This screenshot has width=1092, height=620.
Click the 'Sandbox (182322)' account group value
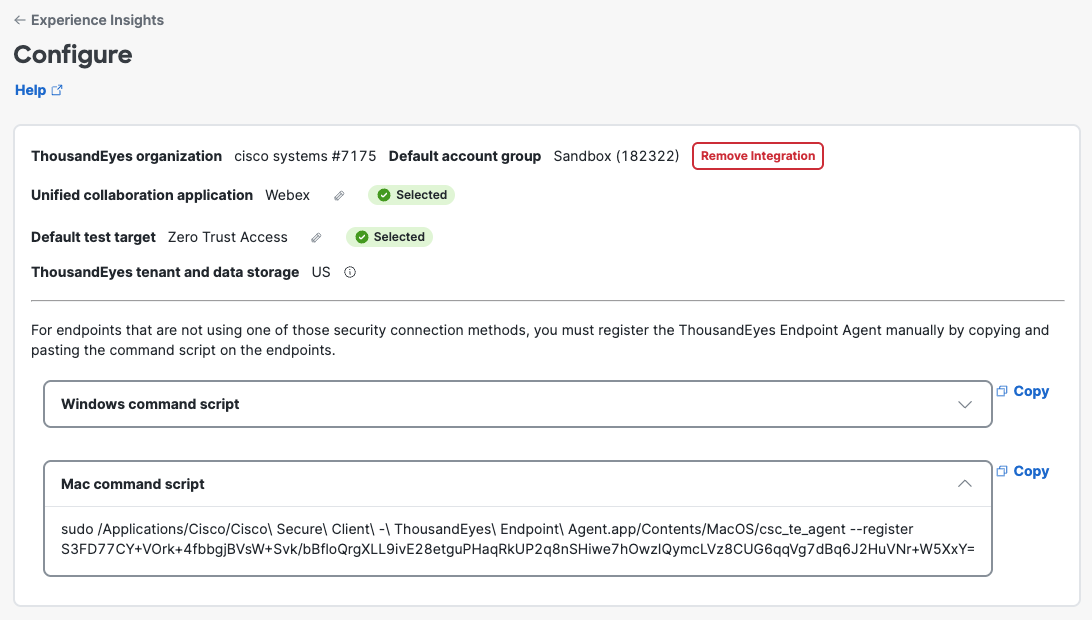pyautogui.click(x=616, y=156)
